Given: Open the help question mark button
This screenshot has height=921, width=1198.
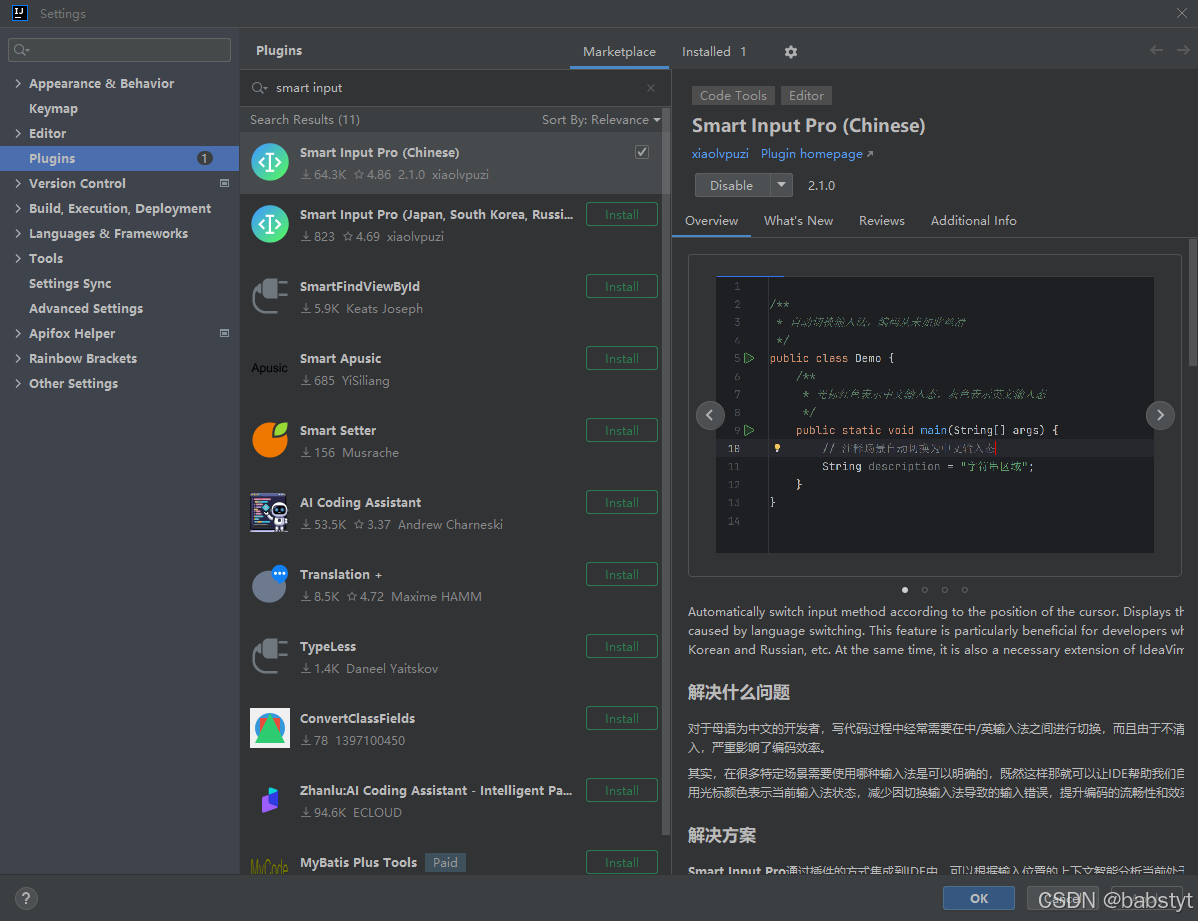Looking at the screenshot, I should point(26,898).
